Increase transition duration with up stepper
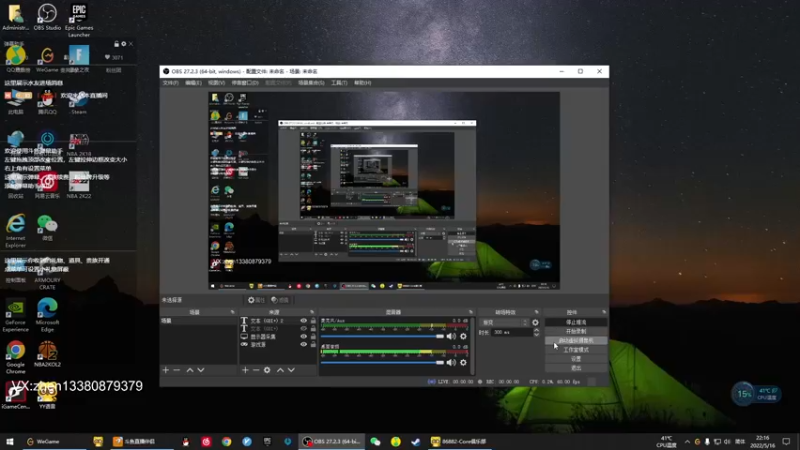Screen dimensions: 800x450 click(536, 330)
